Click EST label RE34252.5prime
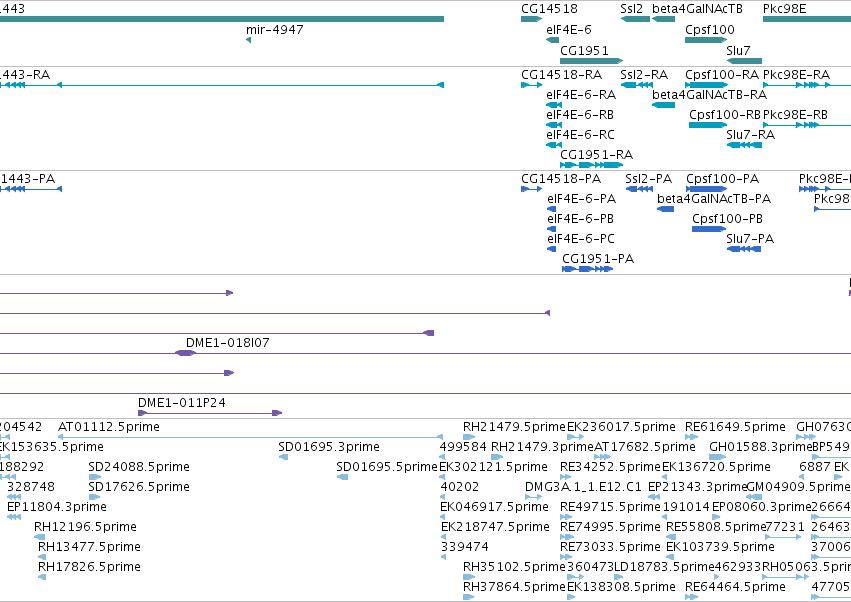Screen dimensions: 851x602 click(611, 467)
